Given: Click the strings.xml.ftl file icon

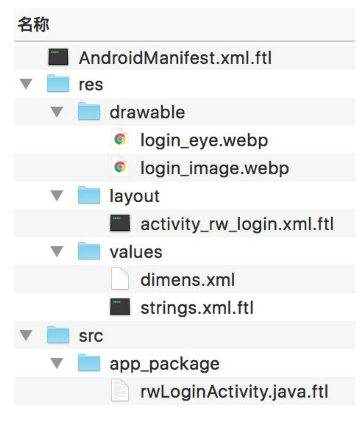Looking at the screenshot, I should 120,307.
